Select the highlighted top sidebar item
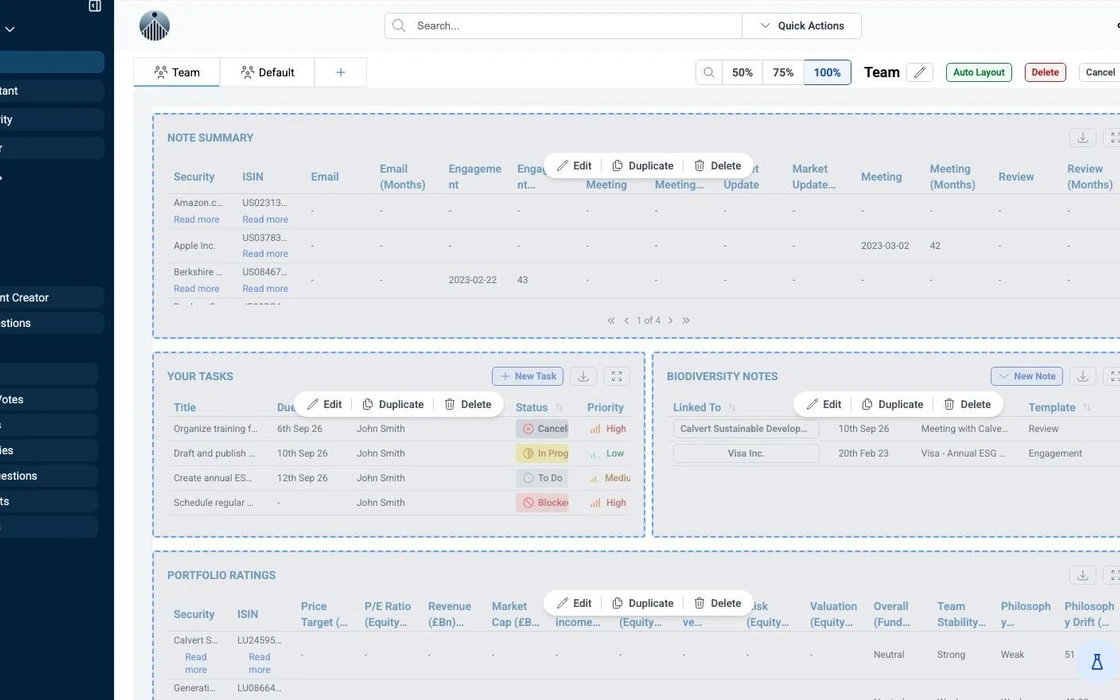This screenshot has width=1120, height=700. click(x=51, y=62)
